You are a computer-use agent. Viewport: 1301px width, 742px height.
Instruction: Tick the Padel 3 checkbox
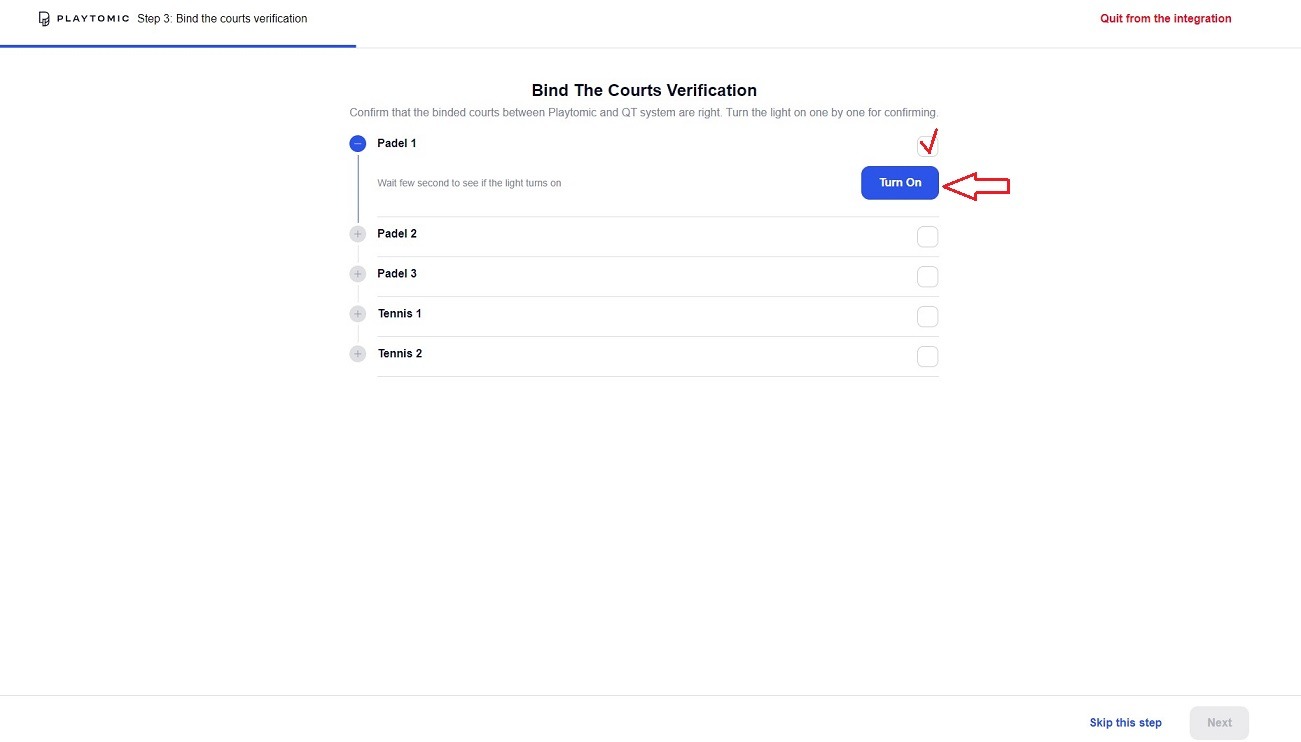(x=927, y=277)
